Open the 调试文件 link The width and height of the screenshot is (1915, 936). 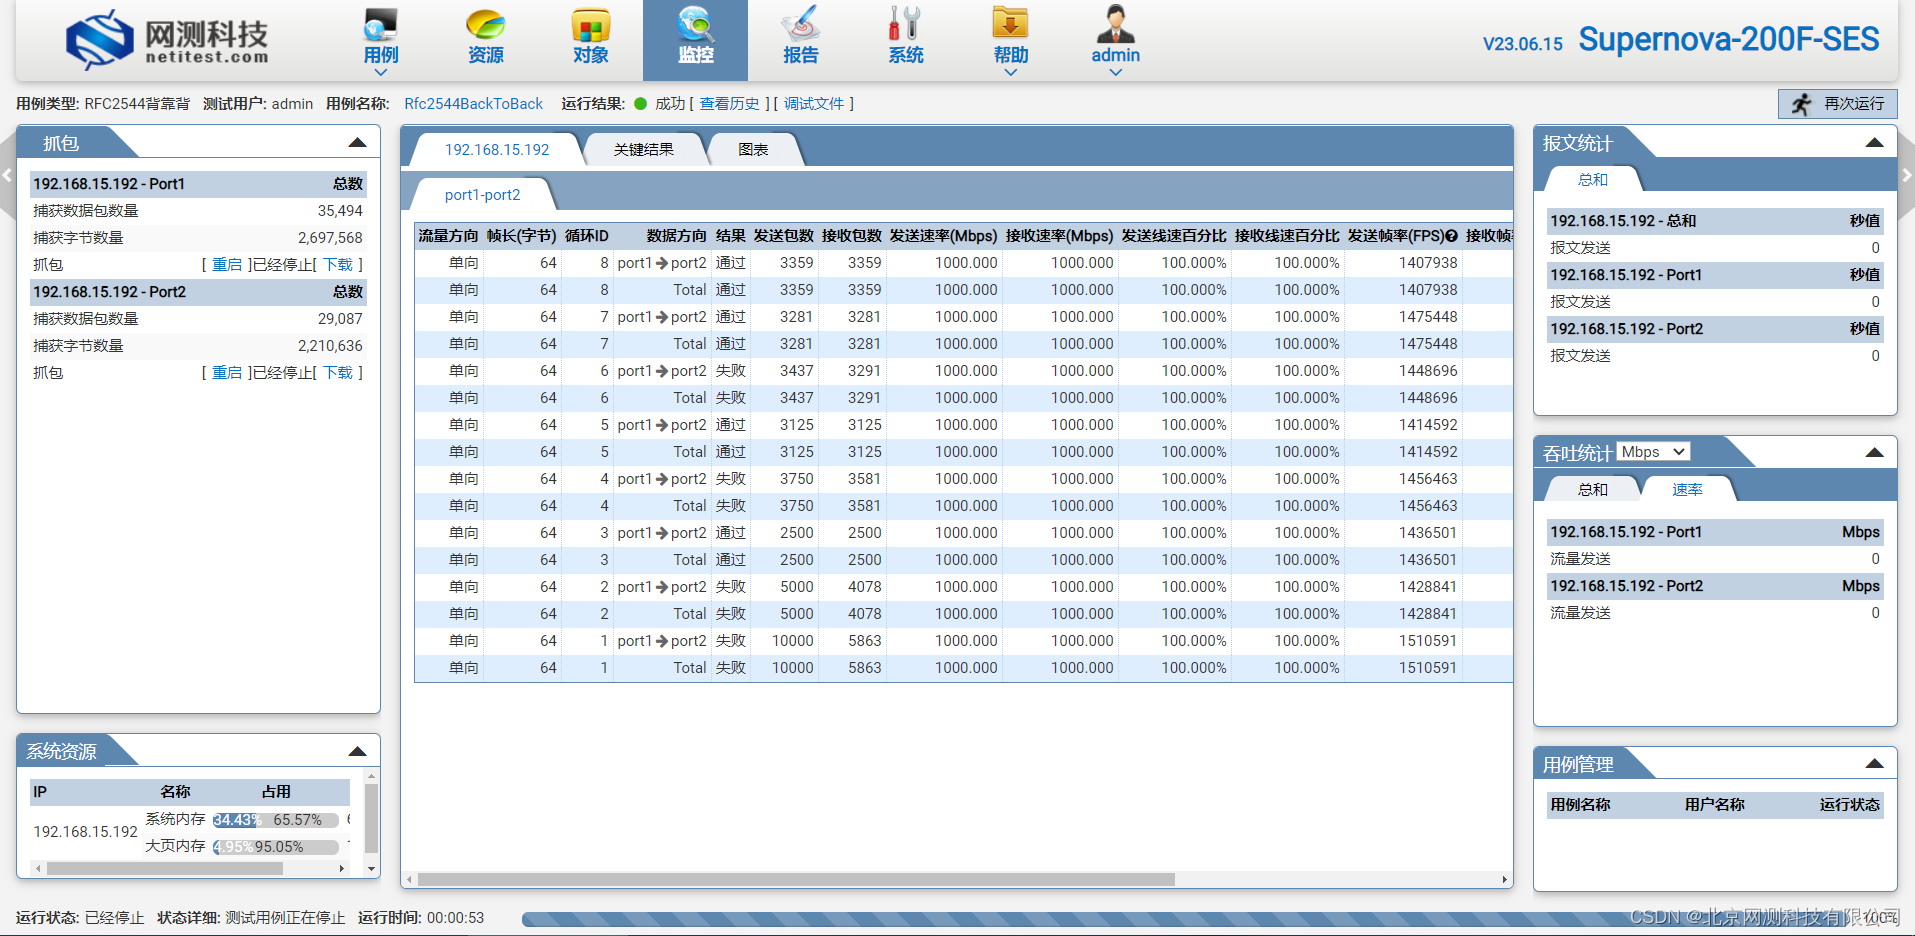pyautogui.click(x=814, y=104)
